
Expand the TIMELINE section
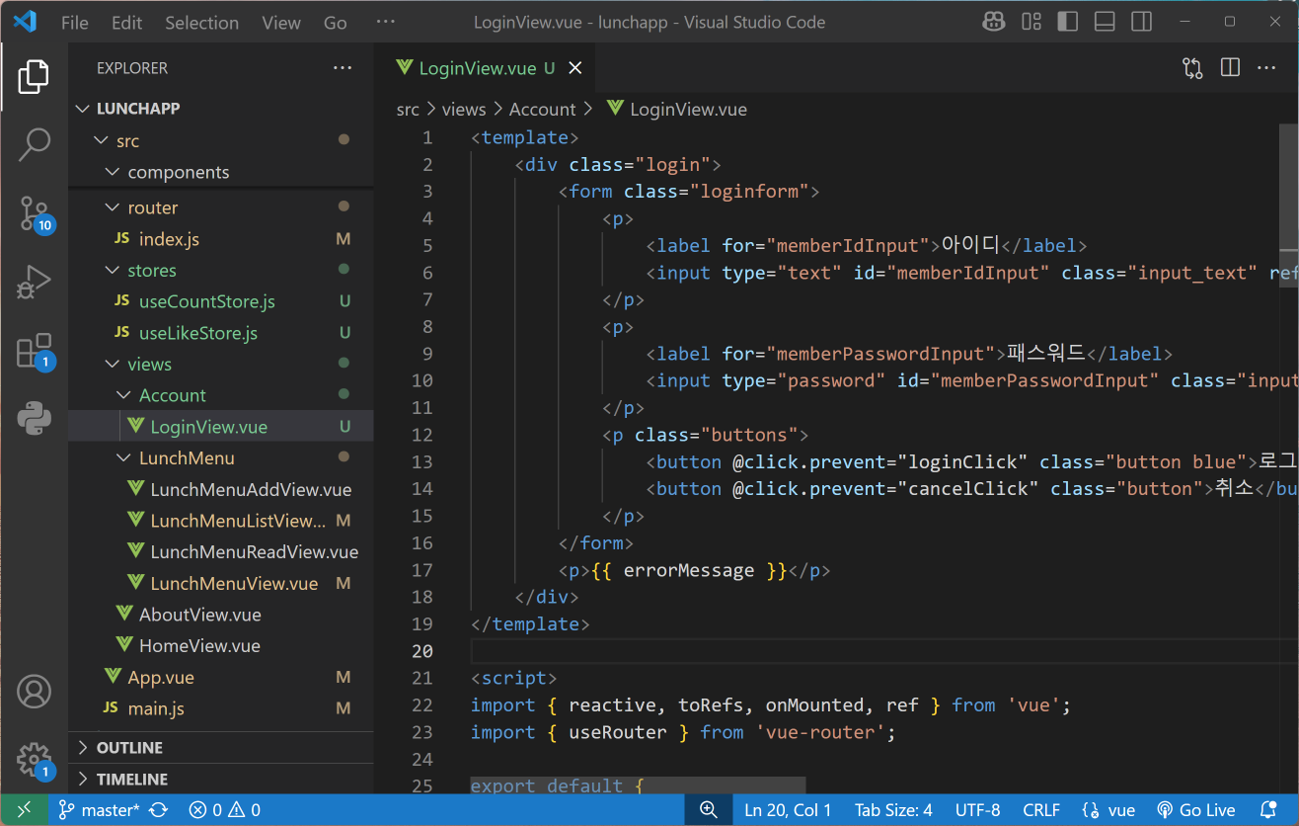[x=221, y=779]
